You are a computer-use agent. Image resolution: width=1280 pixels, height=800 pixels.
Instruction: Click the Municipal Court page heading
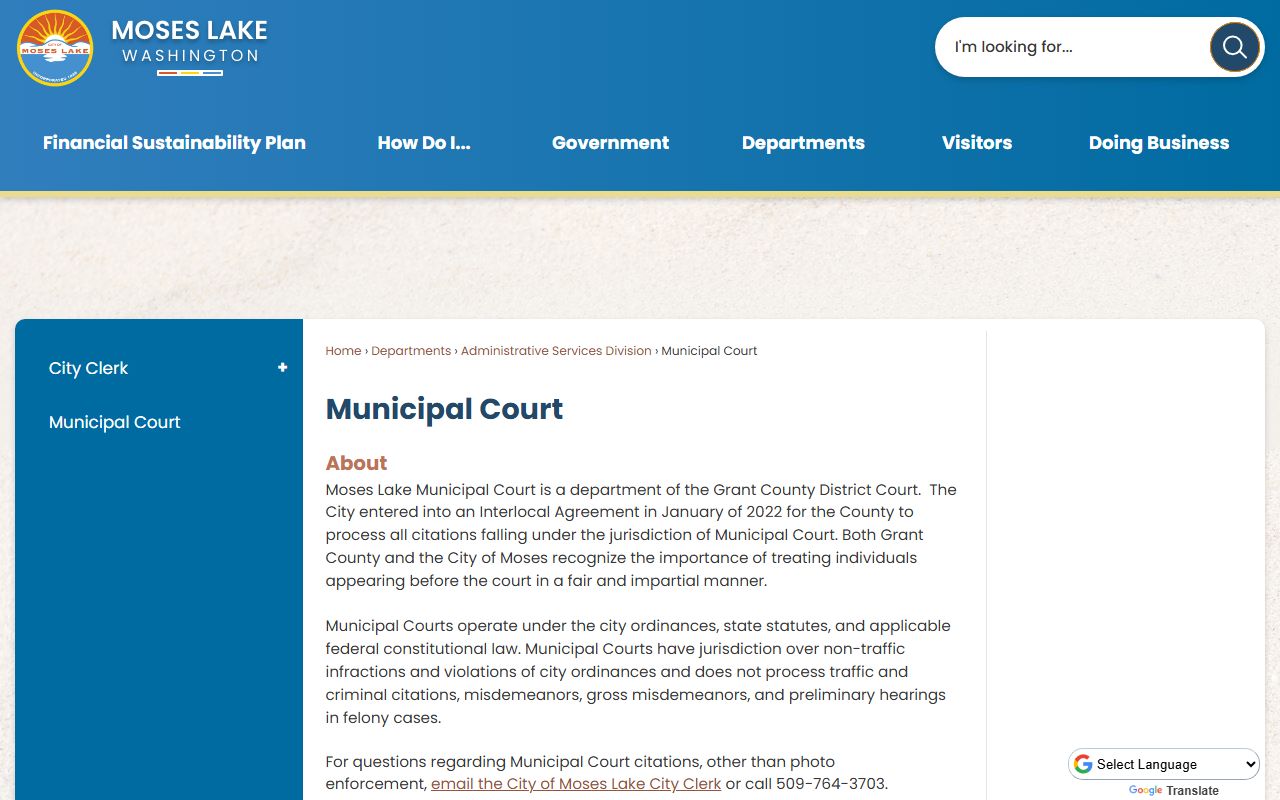(x=444, y=409)
